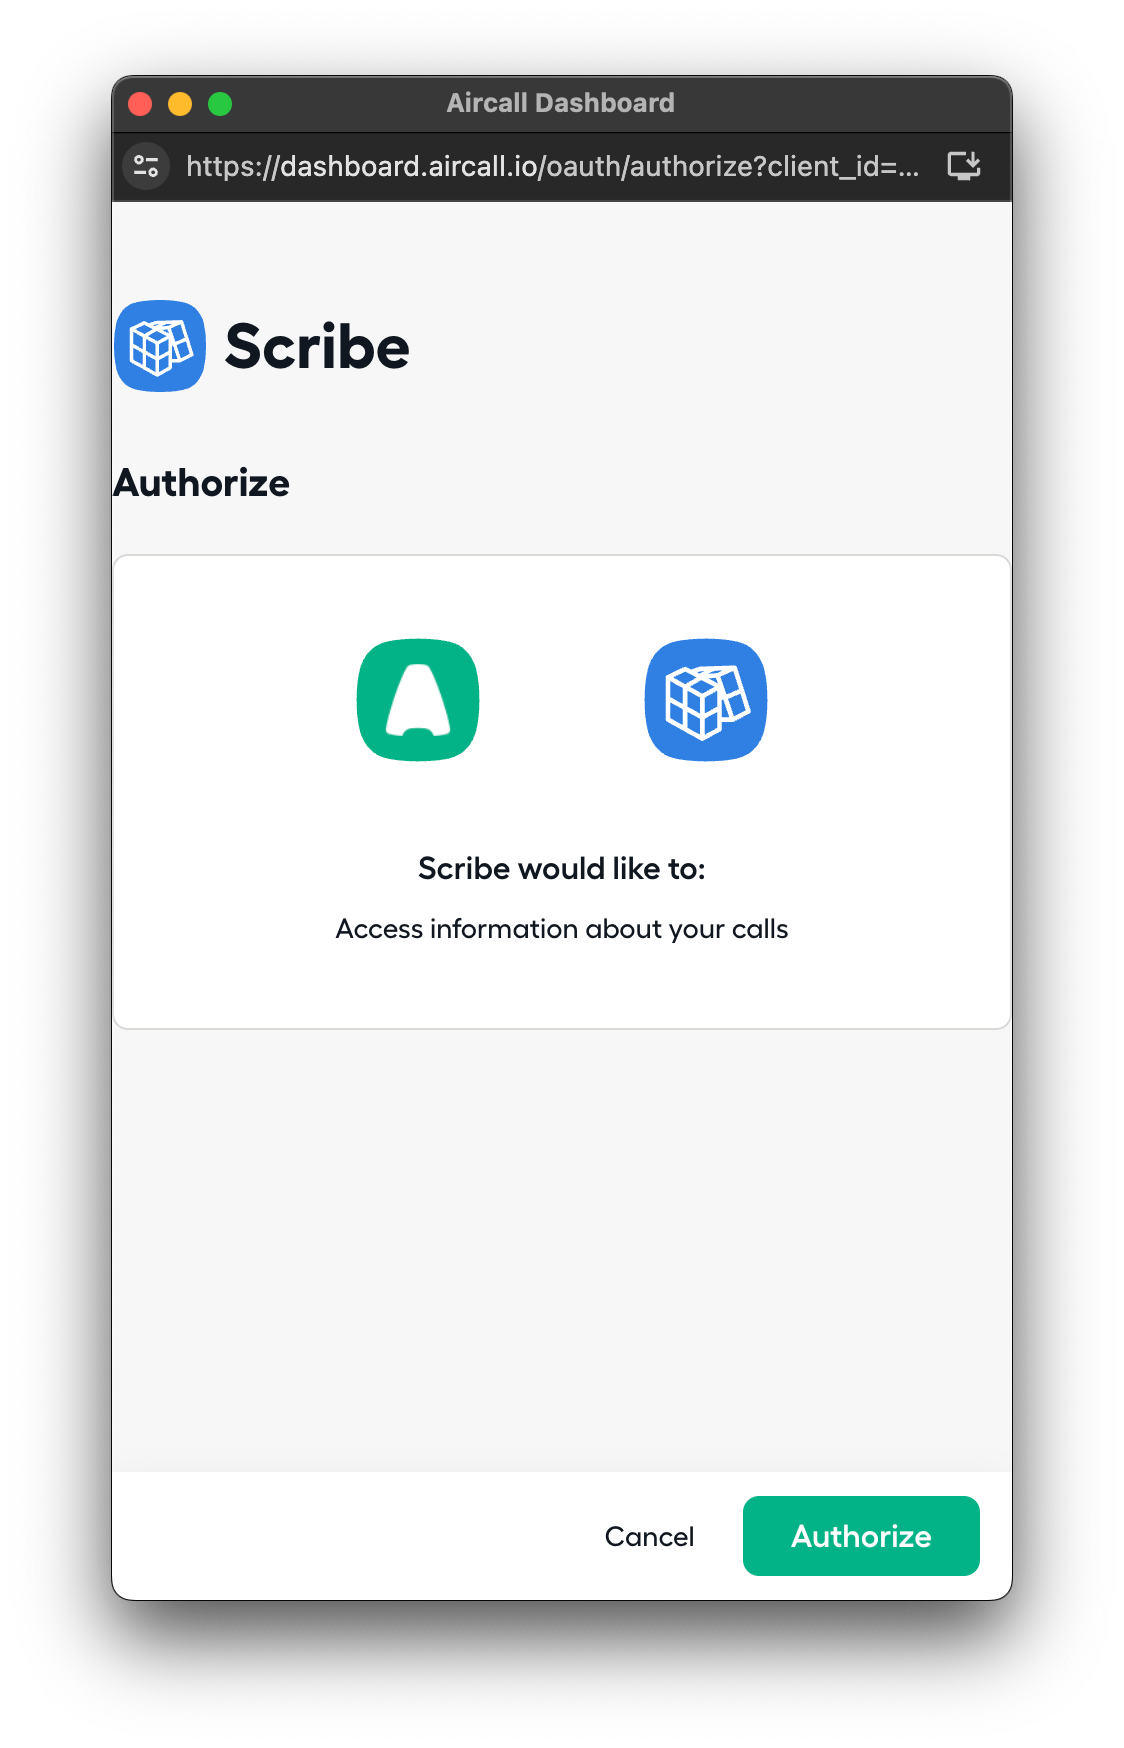
Task: Click the white permissions card area
Action: pyautogui.click(x=562, y=792)
